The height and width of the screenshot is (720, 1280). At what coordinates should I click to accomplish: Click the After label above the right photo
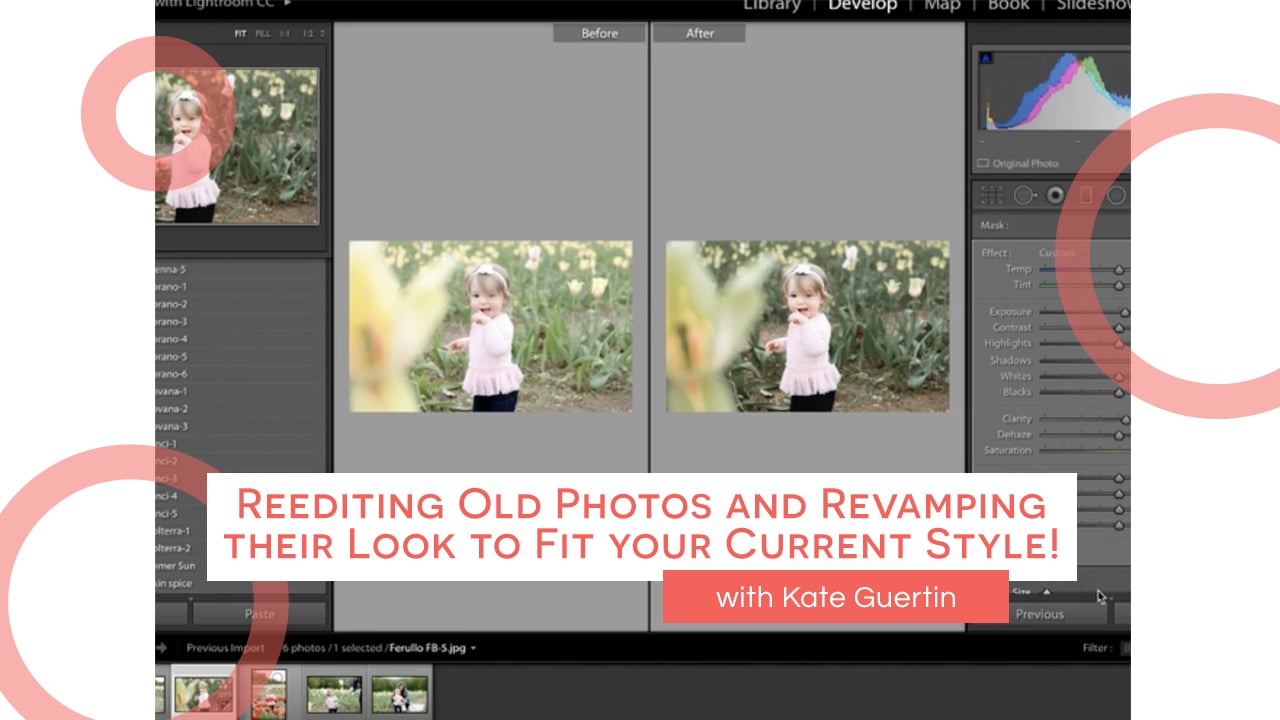click(700, 33)
